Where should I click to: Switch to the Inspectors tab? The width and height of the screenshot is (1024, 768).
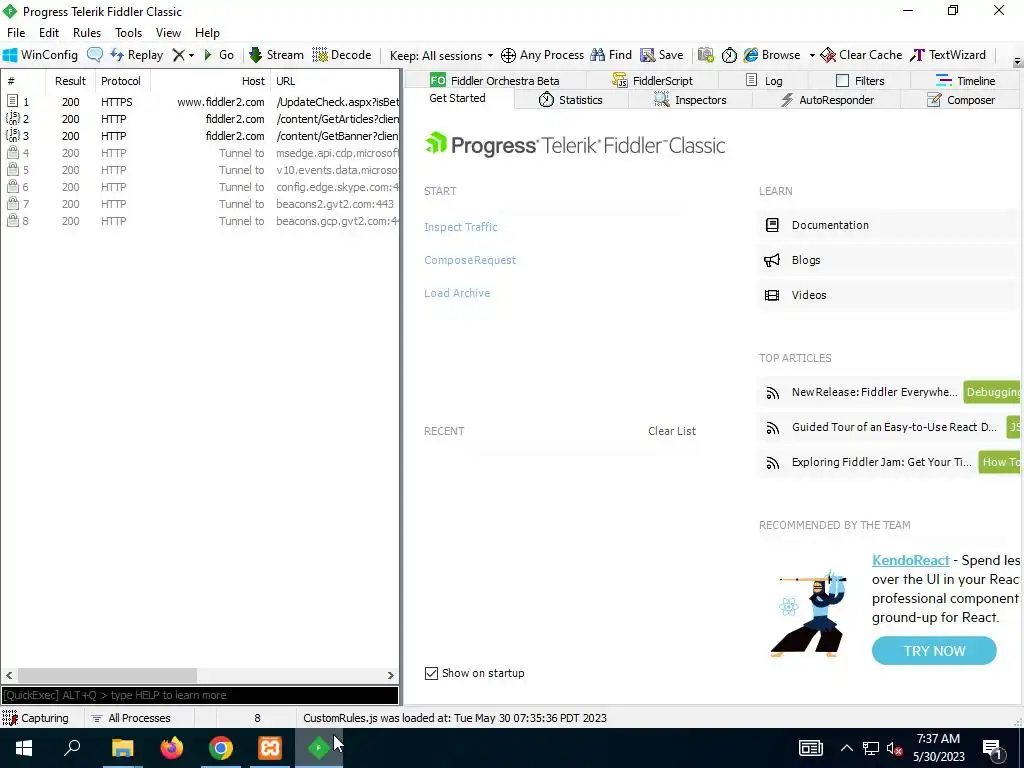click(690, 100)
